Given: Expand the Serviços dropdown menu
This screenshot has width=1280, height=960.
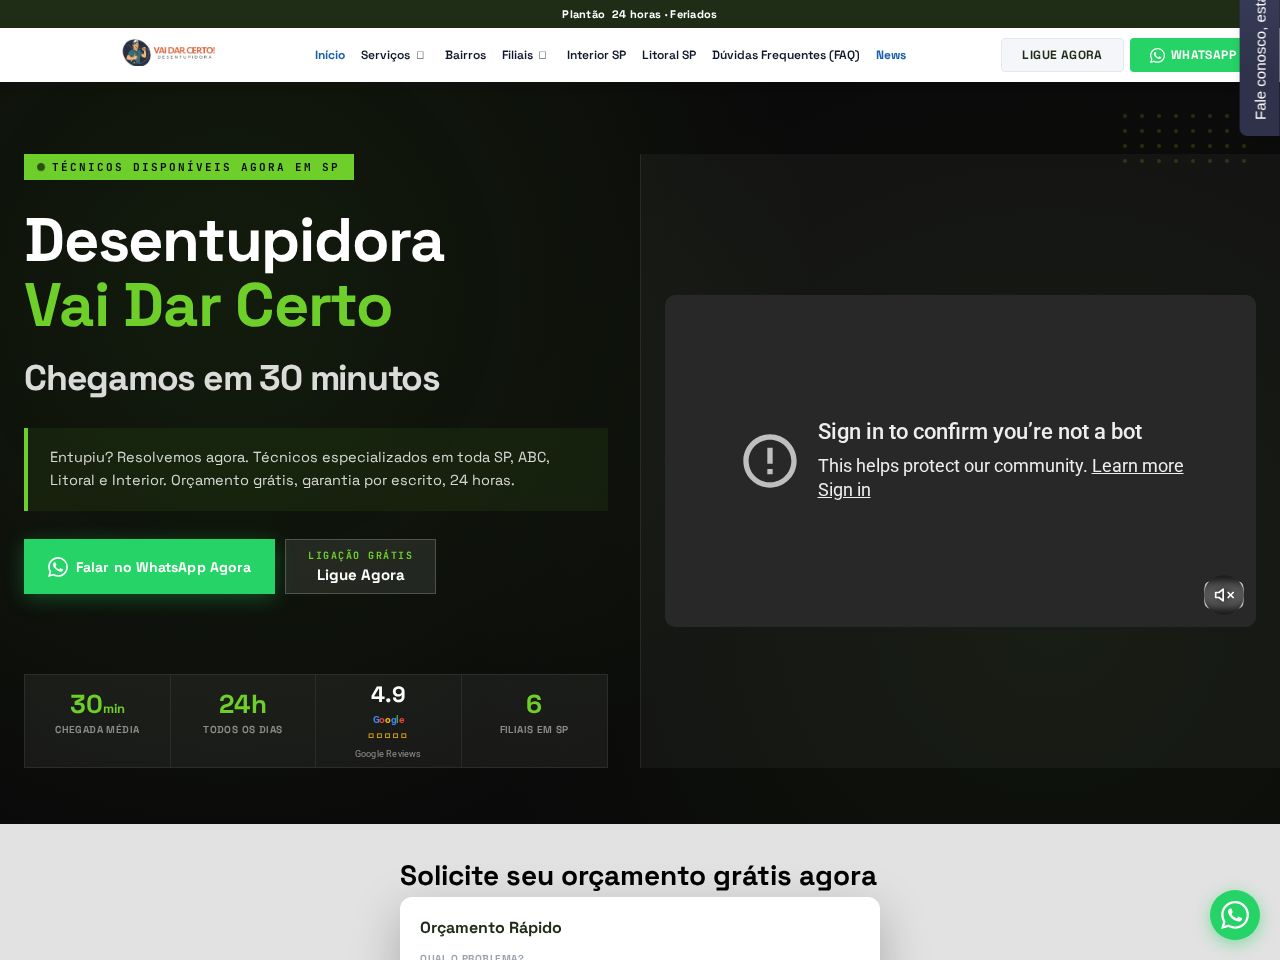Looking at the screenshot, I should click(393, 55).
